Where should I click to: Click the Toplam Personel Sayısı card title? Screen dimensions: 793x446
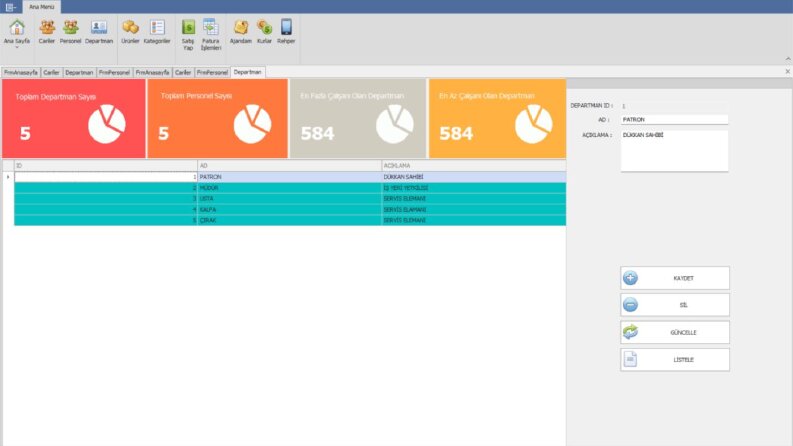point(196,96)
